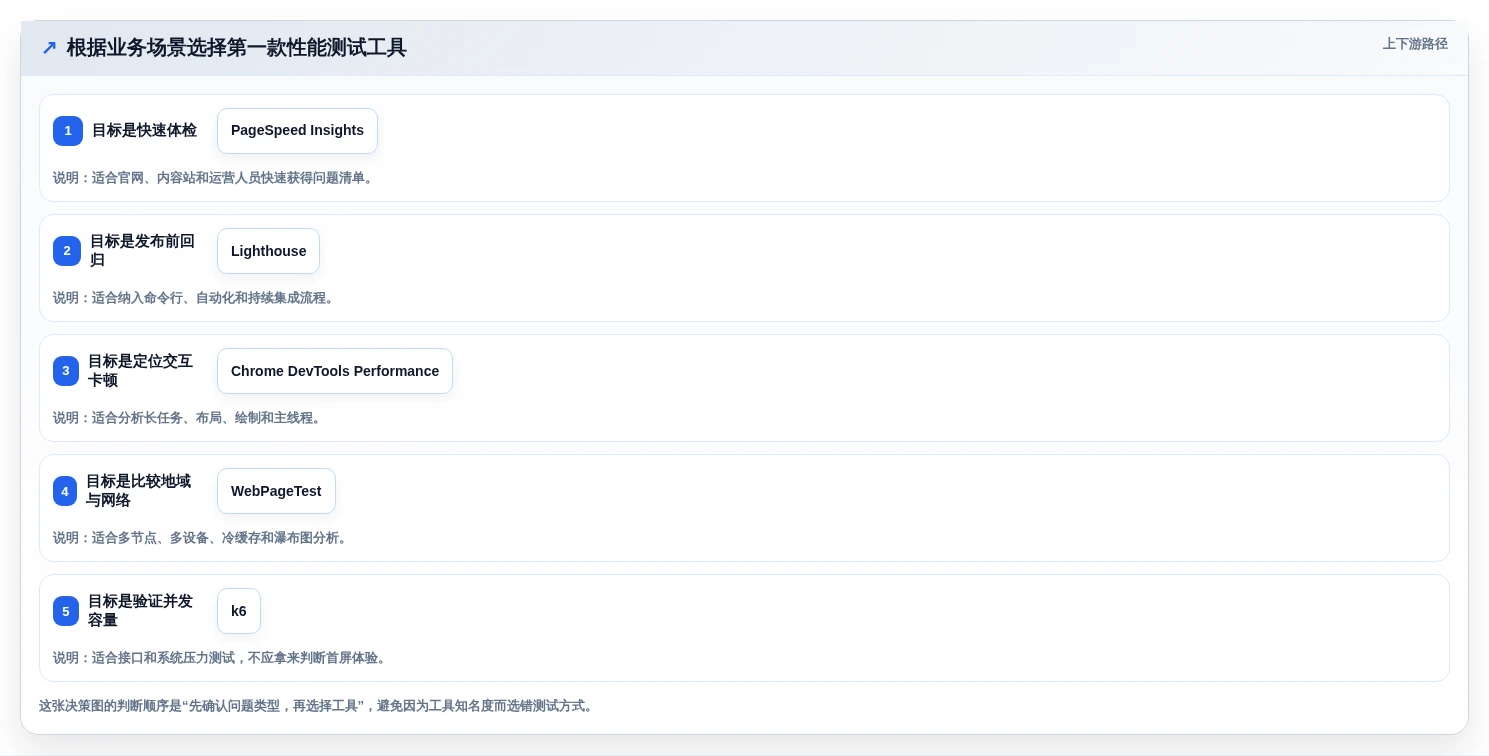Click the 上下游路径 label in header
This screenshot has width=1489, height=756.
pyautogui.click(x=1415, y=44)
